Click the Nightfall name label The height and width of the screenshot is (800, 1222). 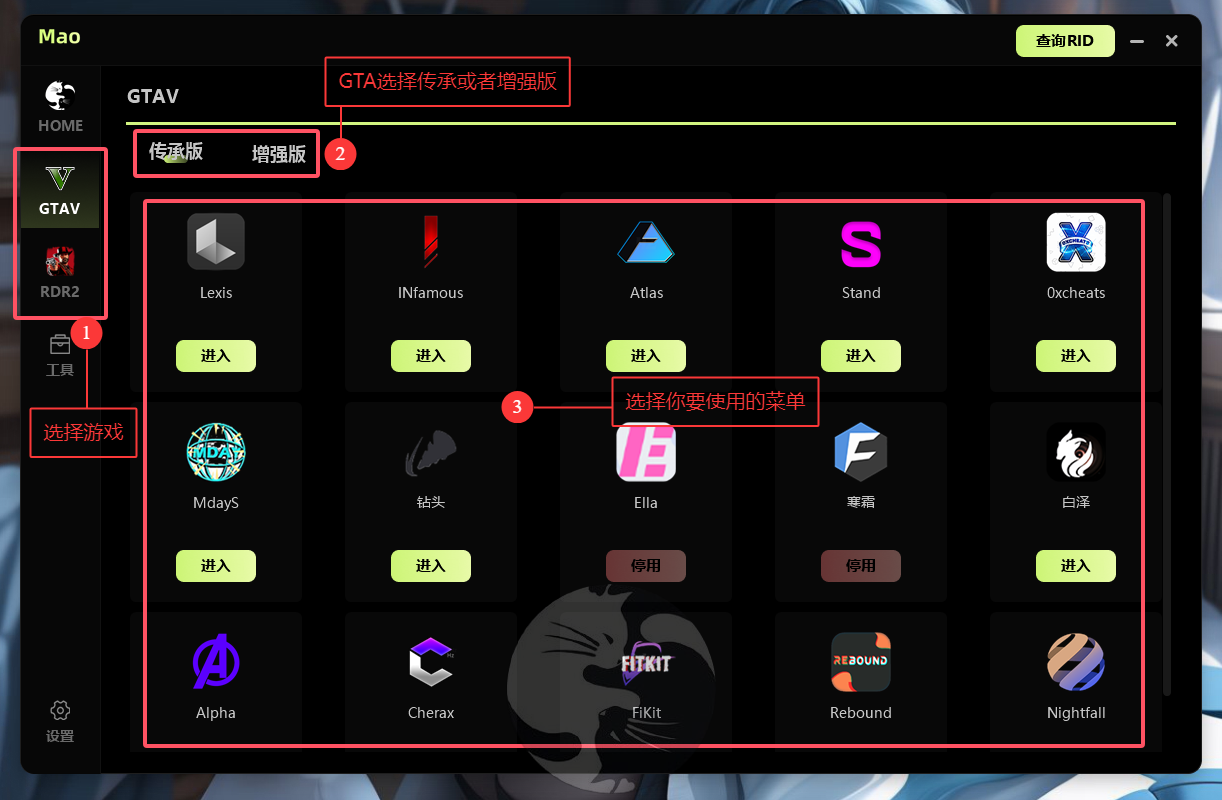pos(1076,713)
